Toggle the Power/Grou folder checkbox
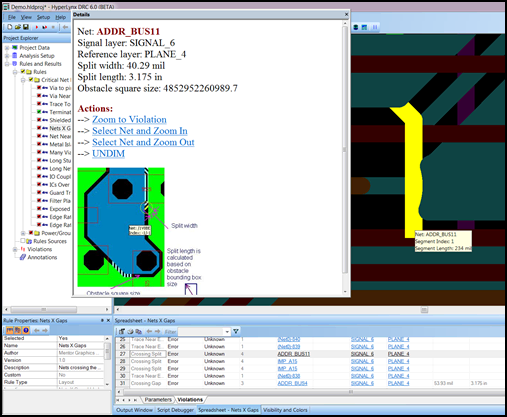Image resolution: width=507 pixels, height=417 pixels. [31, 233]
